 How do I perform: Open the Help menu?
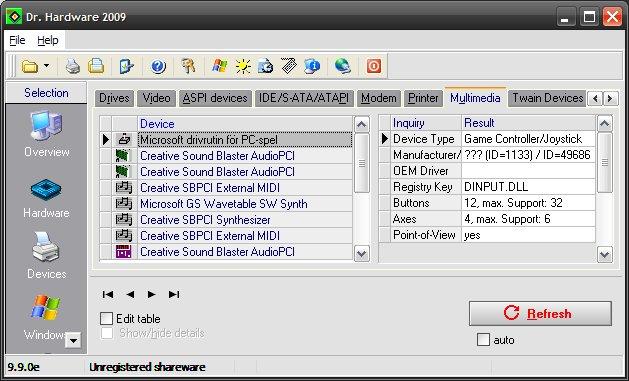click(48, 41)
